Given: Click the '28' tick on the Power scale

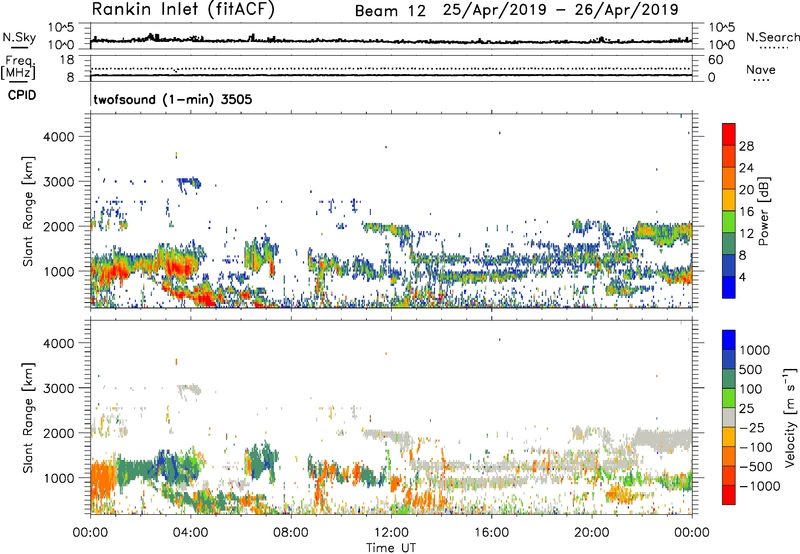Looking at the screenshot, I should pos(746,147).
